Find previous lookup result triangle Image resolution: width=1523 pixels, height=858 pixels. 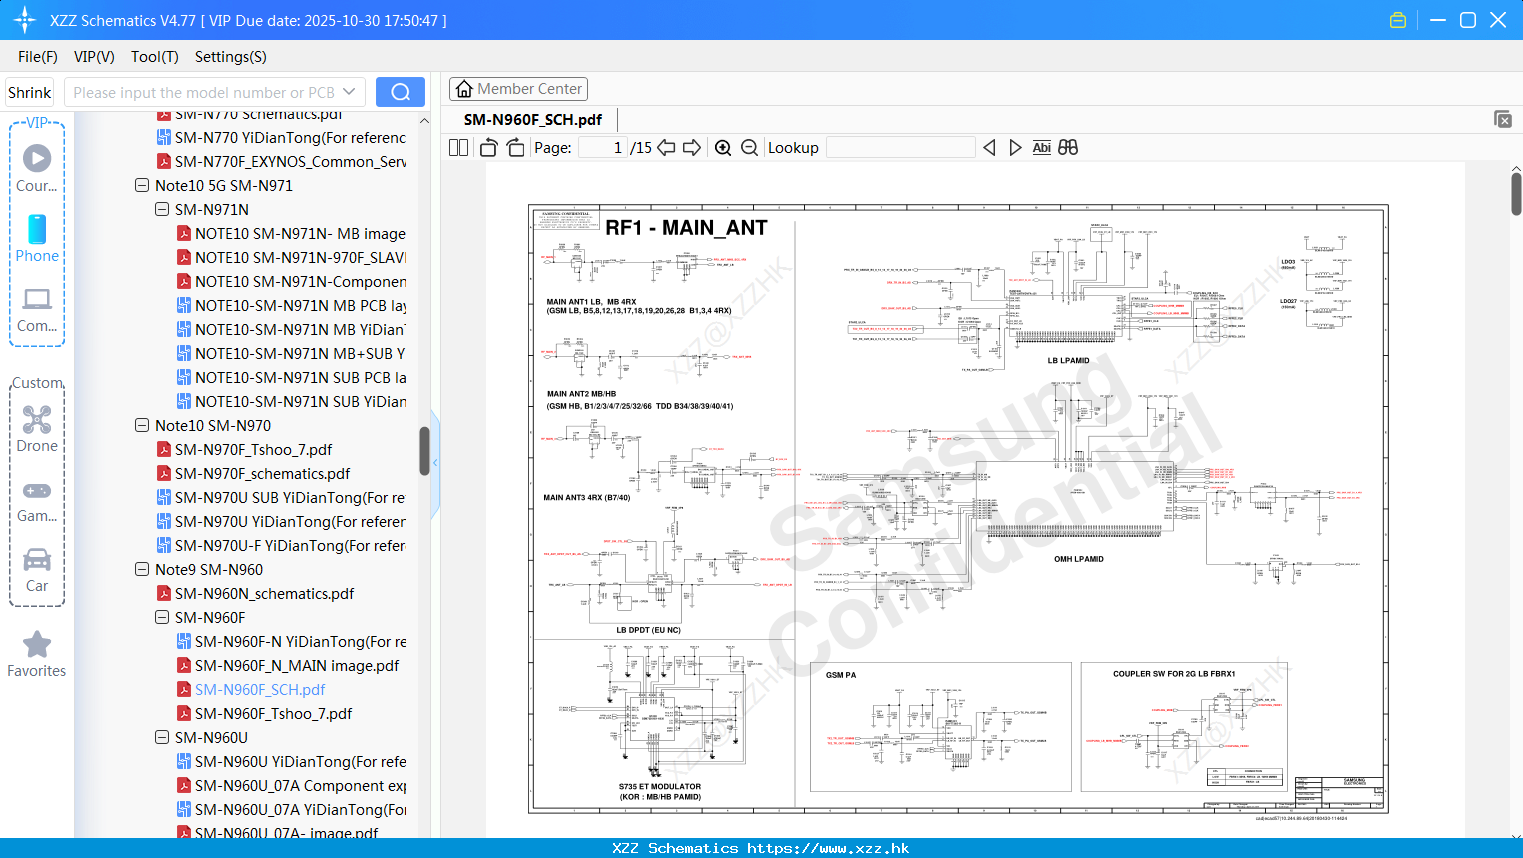point(989,148)
